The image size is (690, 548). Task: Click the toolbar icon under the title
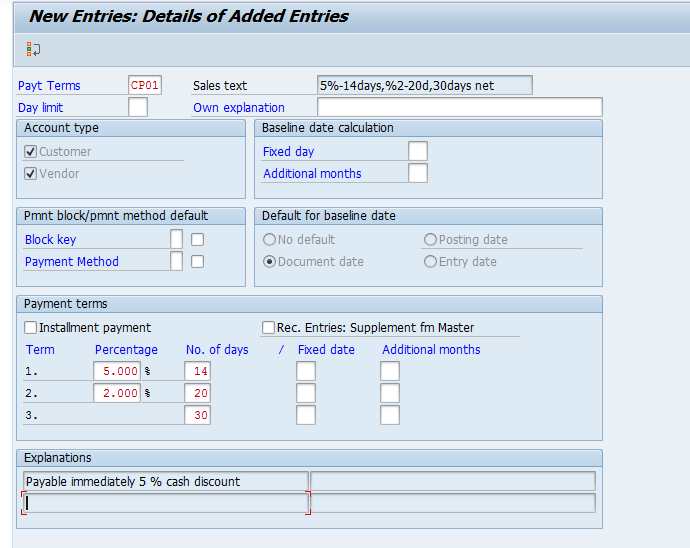(33, 49)
